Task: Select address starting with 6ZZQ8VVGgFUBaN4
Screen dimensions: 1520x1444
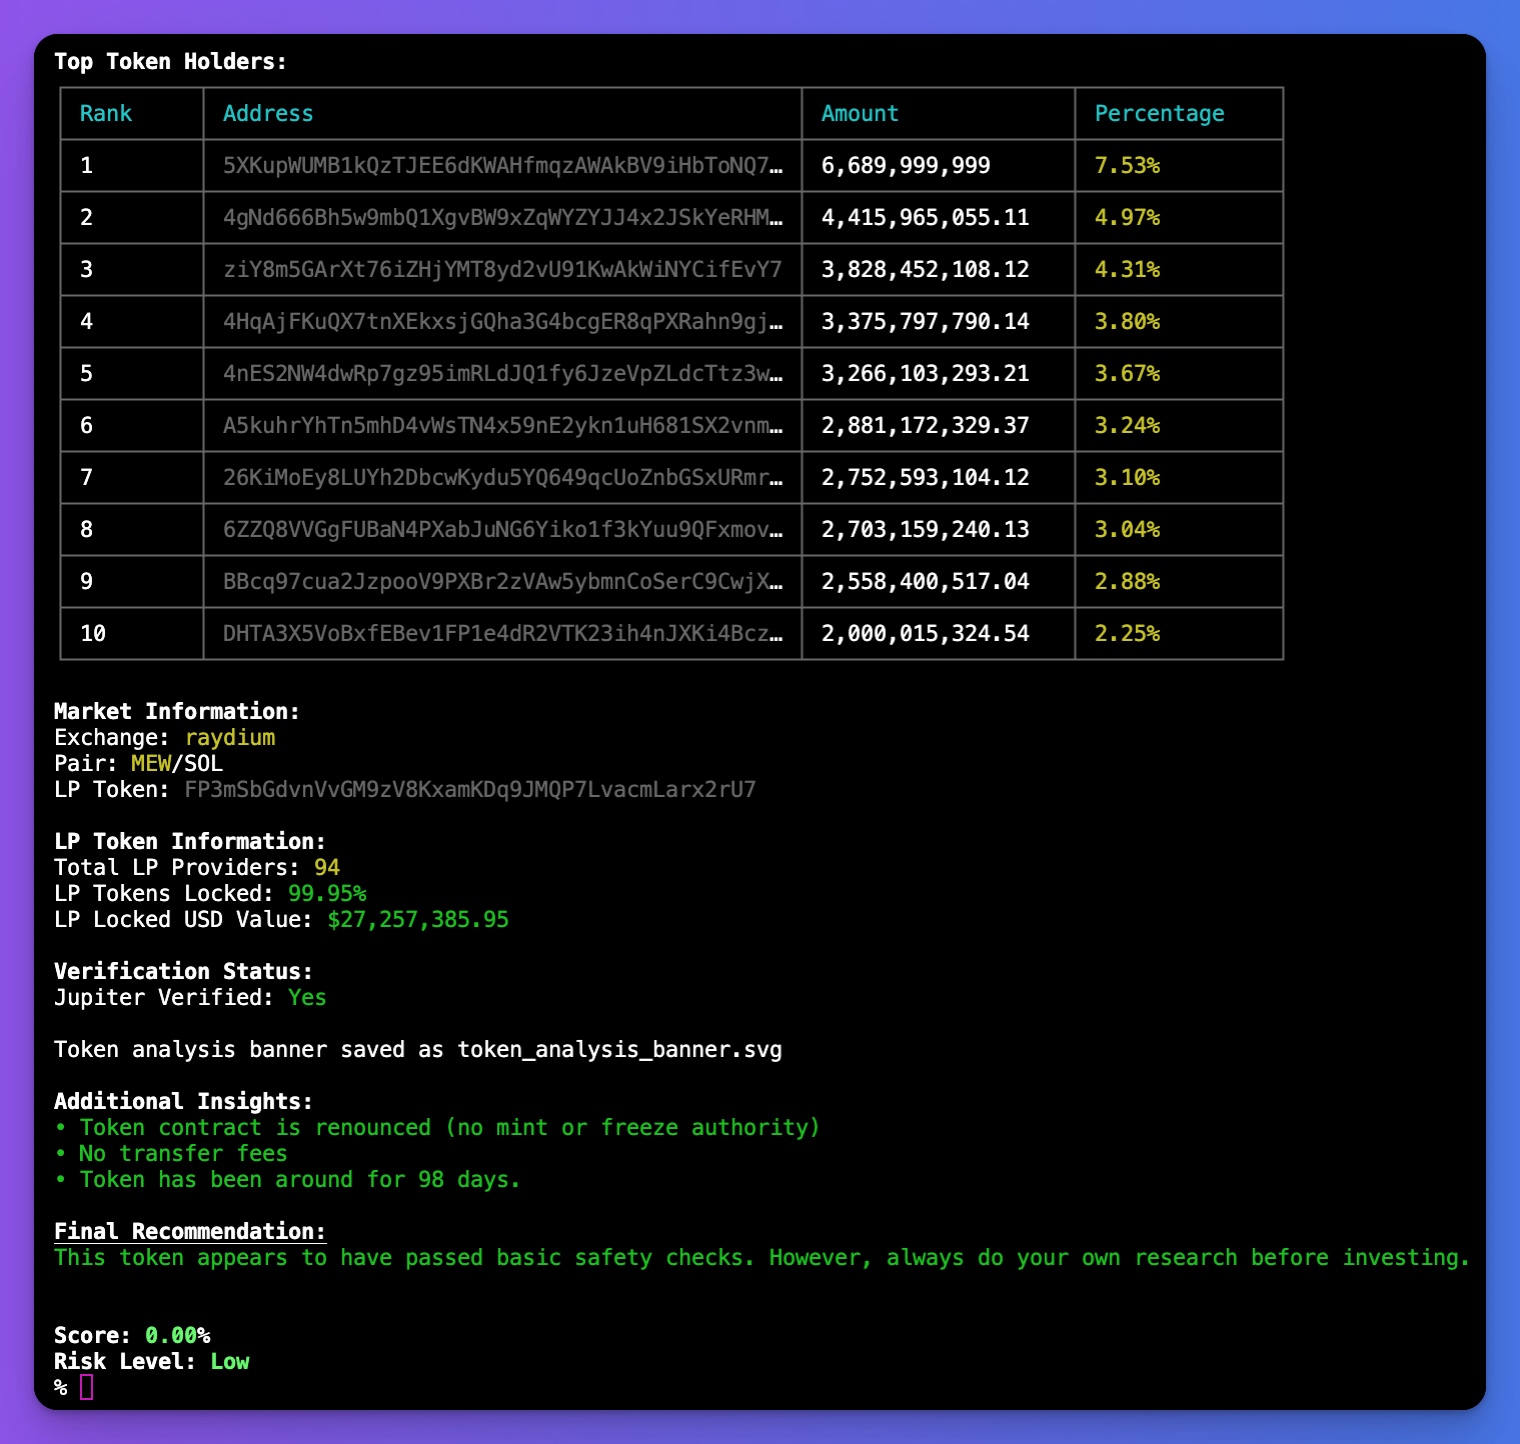Action: (503, 530)
